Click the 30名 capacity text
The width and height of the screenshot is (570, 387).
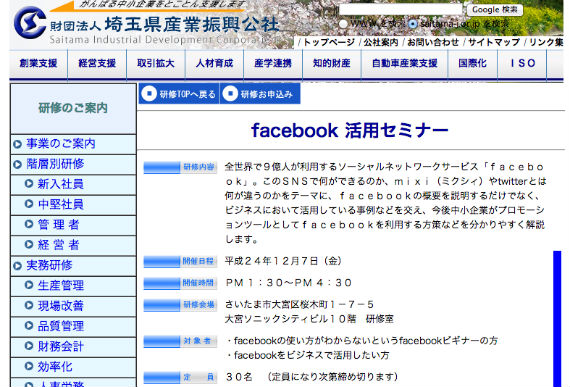coord(239,377)
